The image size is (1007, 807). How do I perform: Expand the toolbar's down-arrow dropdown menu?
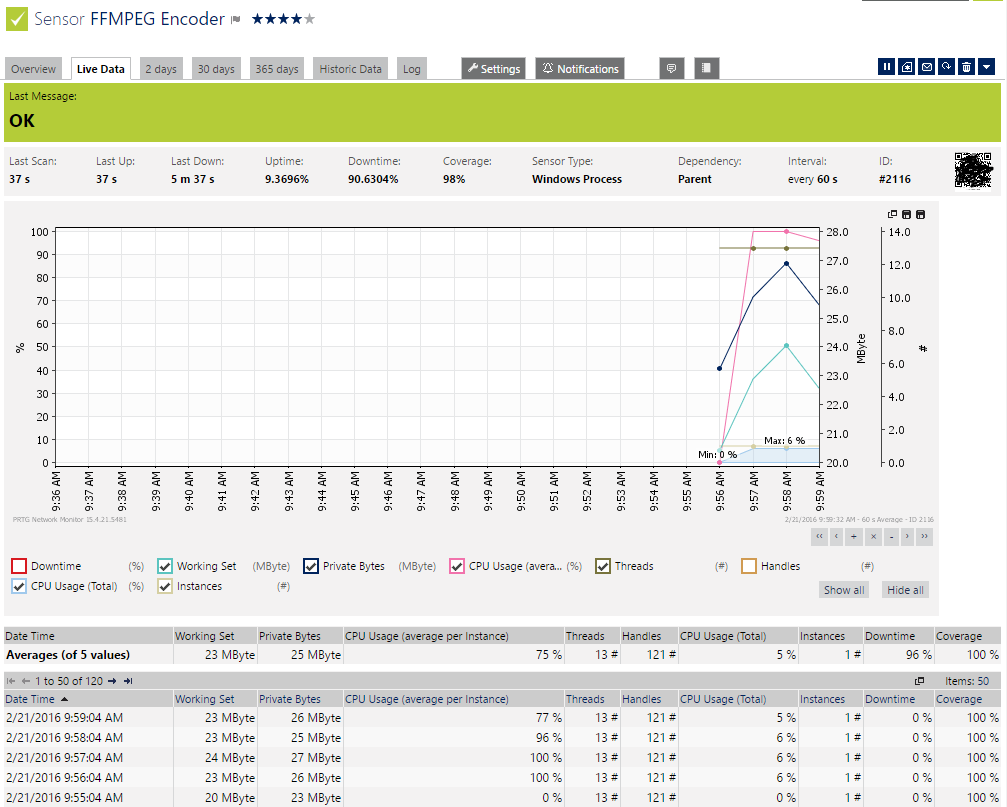(986, 67)
